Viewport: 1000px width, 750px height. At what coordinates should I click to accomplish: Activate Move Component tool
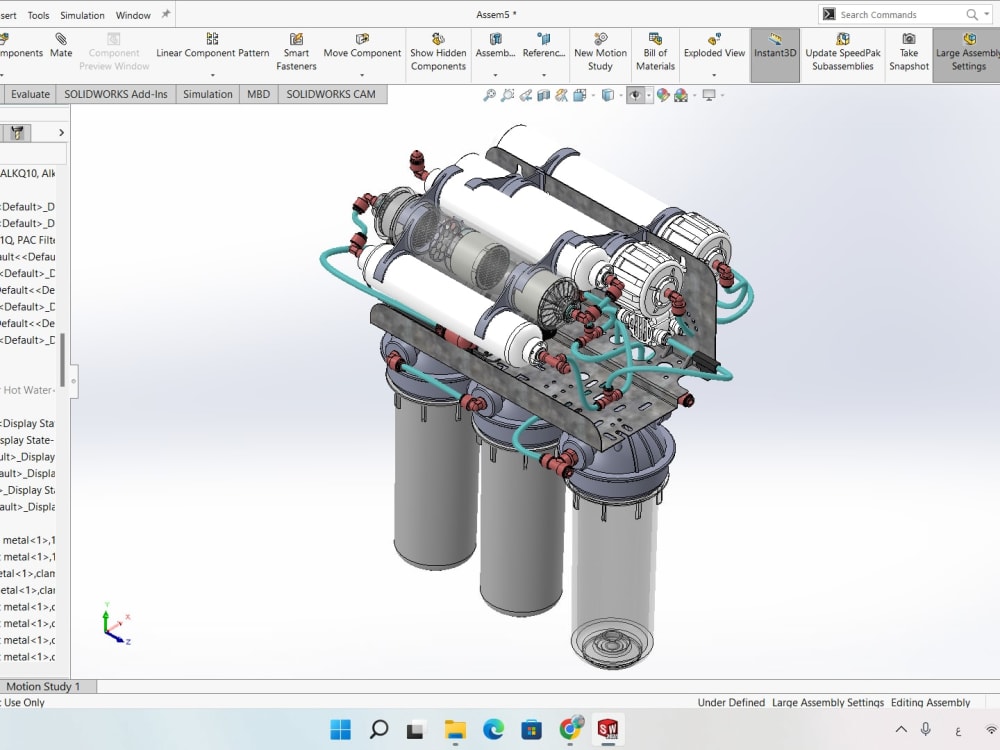click(x=362, y=46)
